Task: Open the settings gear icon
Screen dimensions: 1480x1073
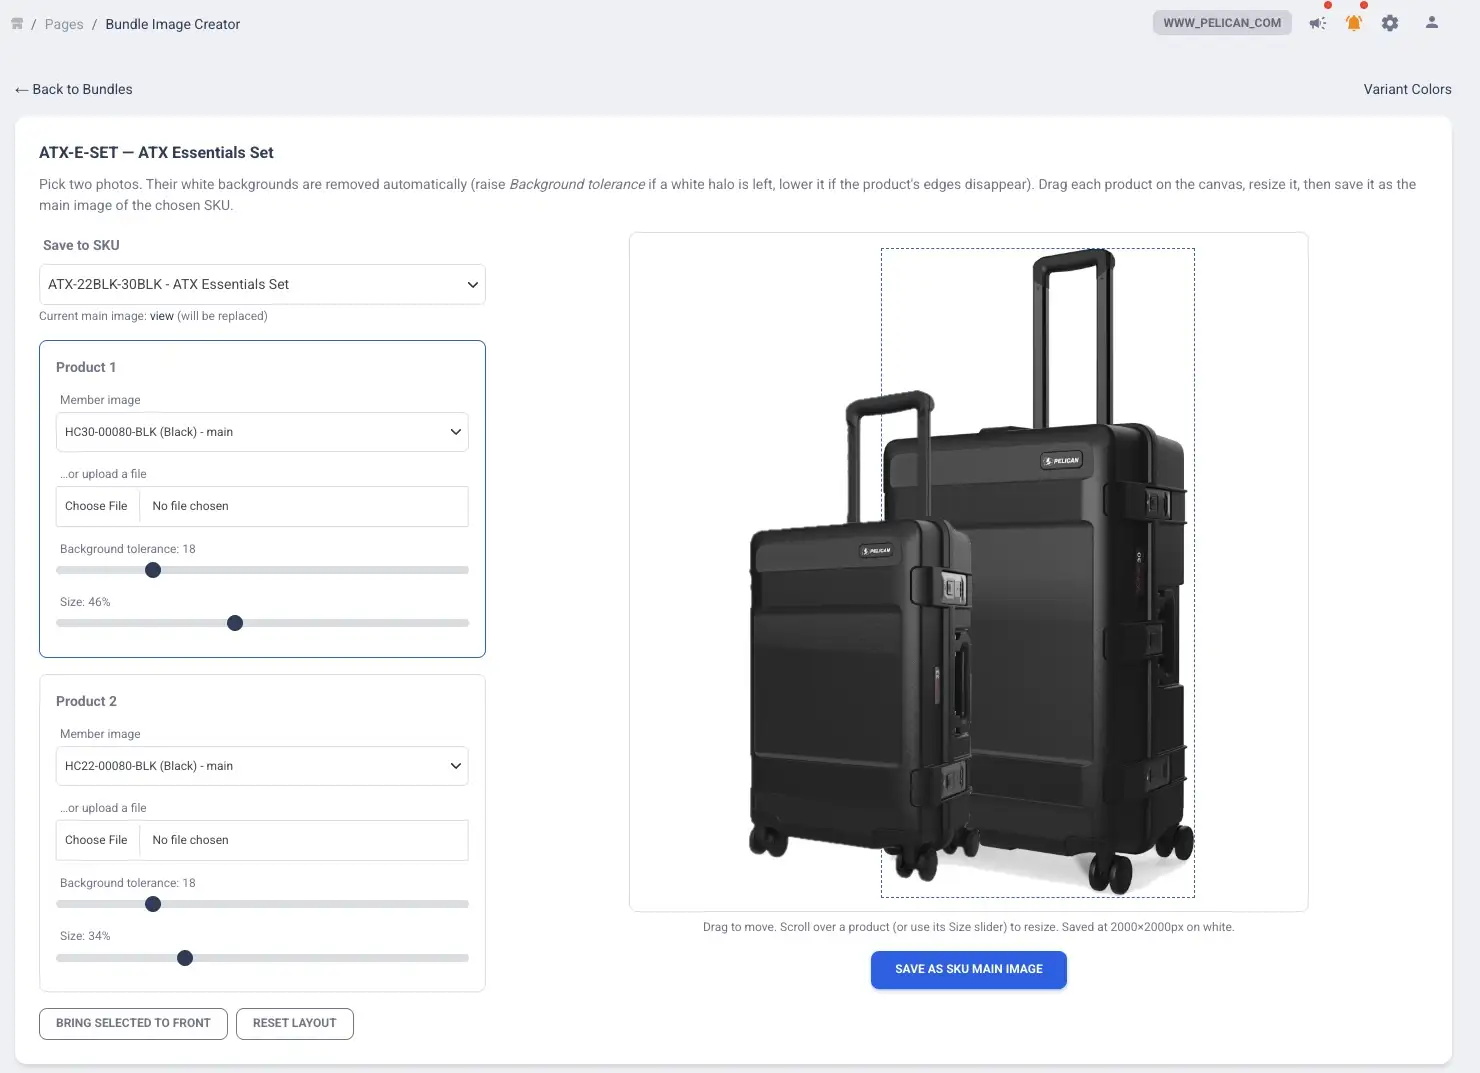Action: coord(1390,23)
